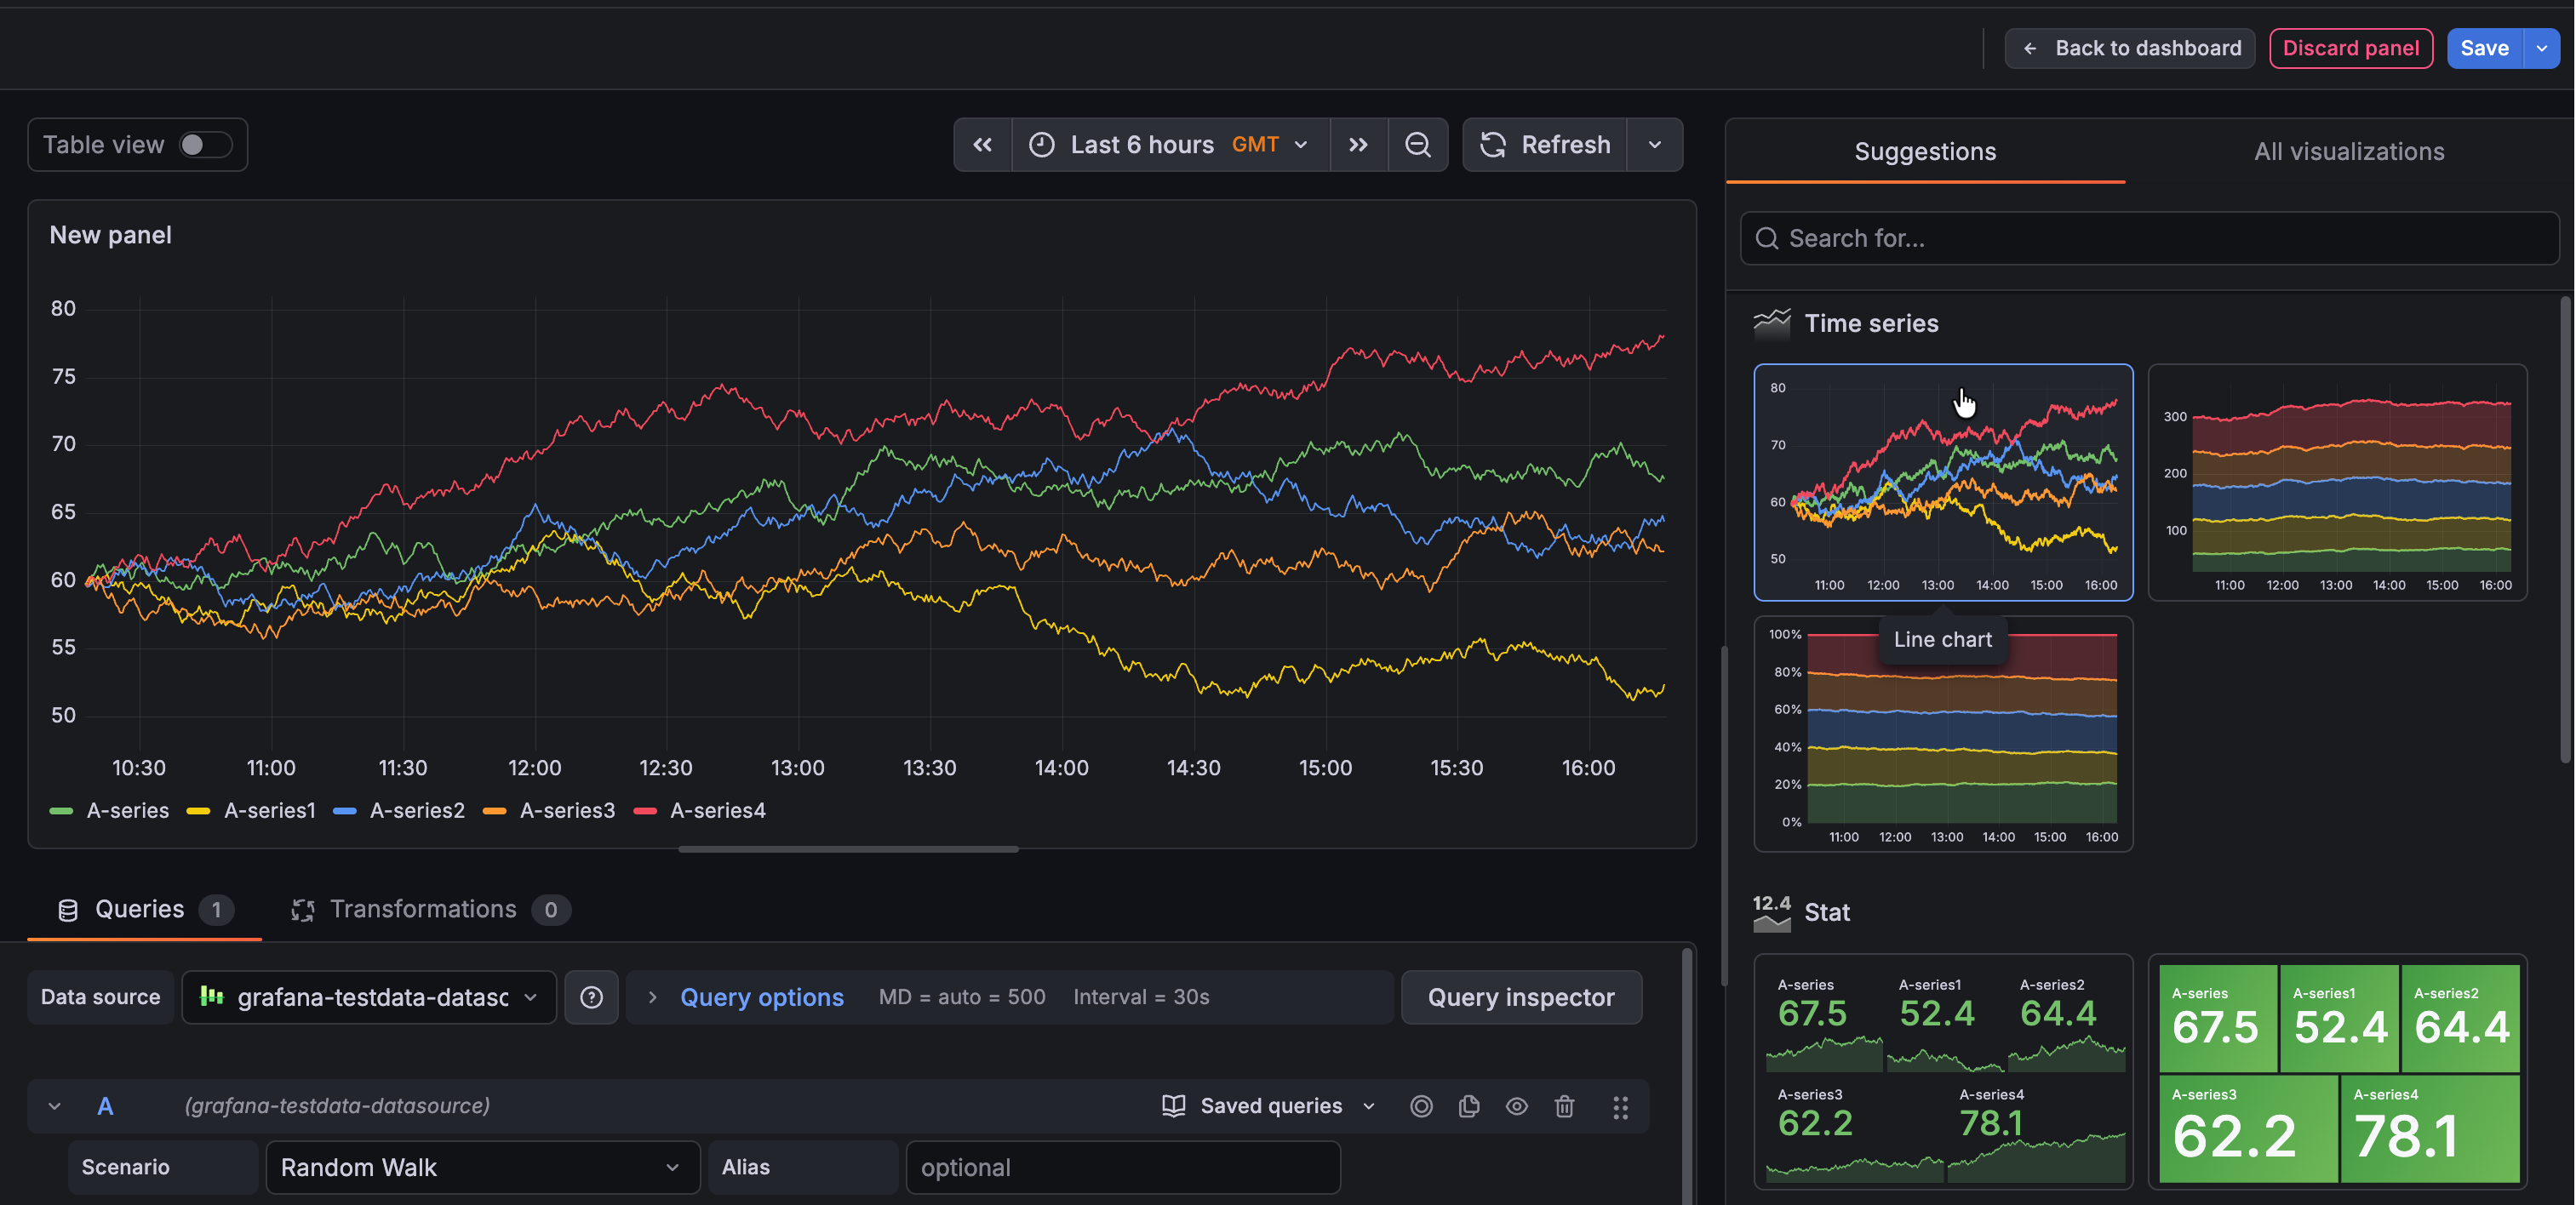The height and width of the screenshot is (1205, 2576).
Task: Toggle query A as disabled via target icon
Action: (x=1421, y=1106)
